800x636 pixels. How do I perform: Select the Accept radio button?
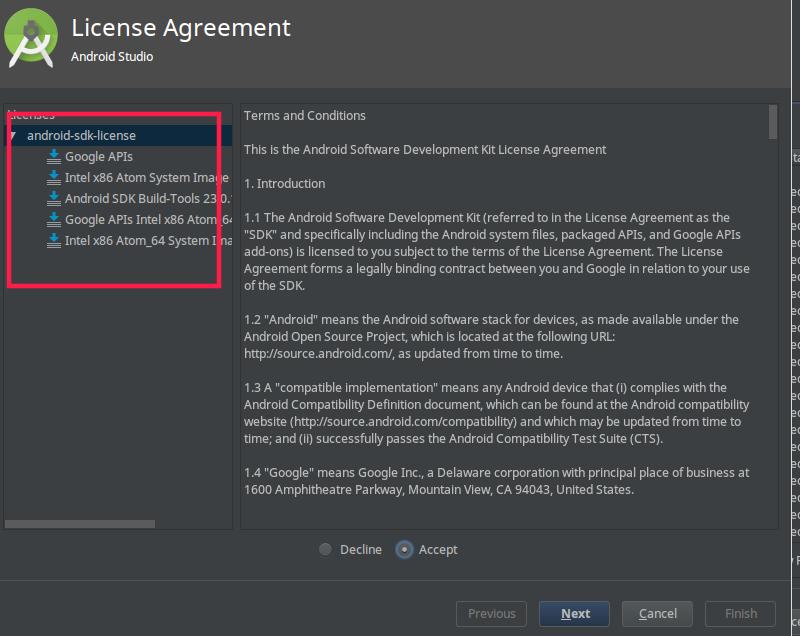coord(404,550)
